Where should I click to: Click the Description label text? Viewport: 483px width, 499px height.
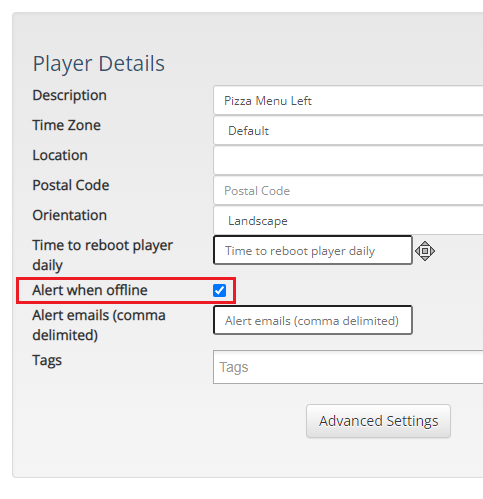[x=69, y=95]
